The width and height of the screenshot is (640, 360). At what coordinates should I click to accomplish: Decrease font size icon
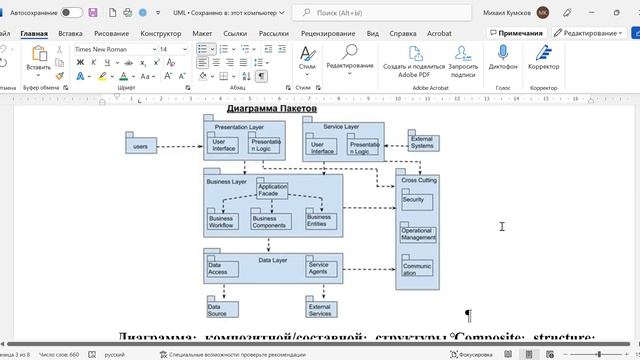tap(182, 76)
